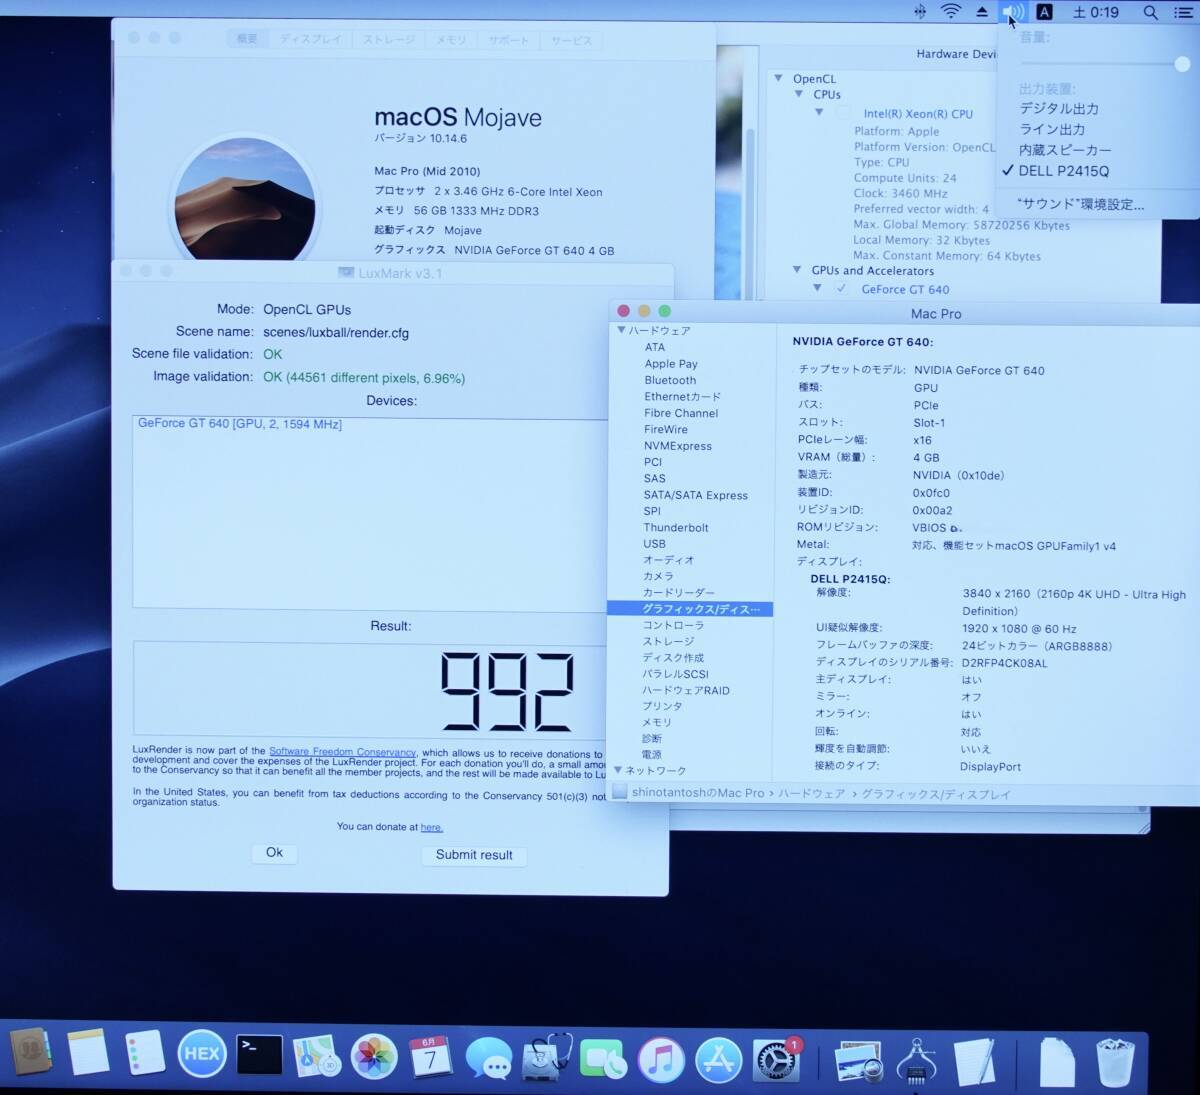Collapse GPUs and Accelerators node
This screenshot has width=1200, height=1095.
797,270
